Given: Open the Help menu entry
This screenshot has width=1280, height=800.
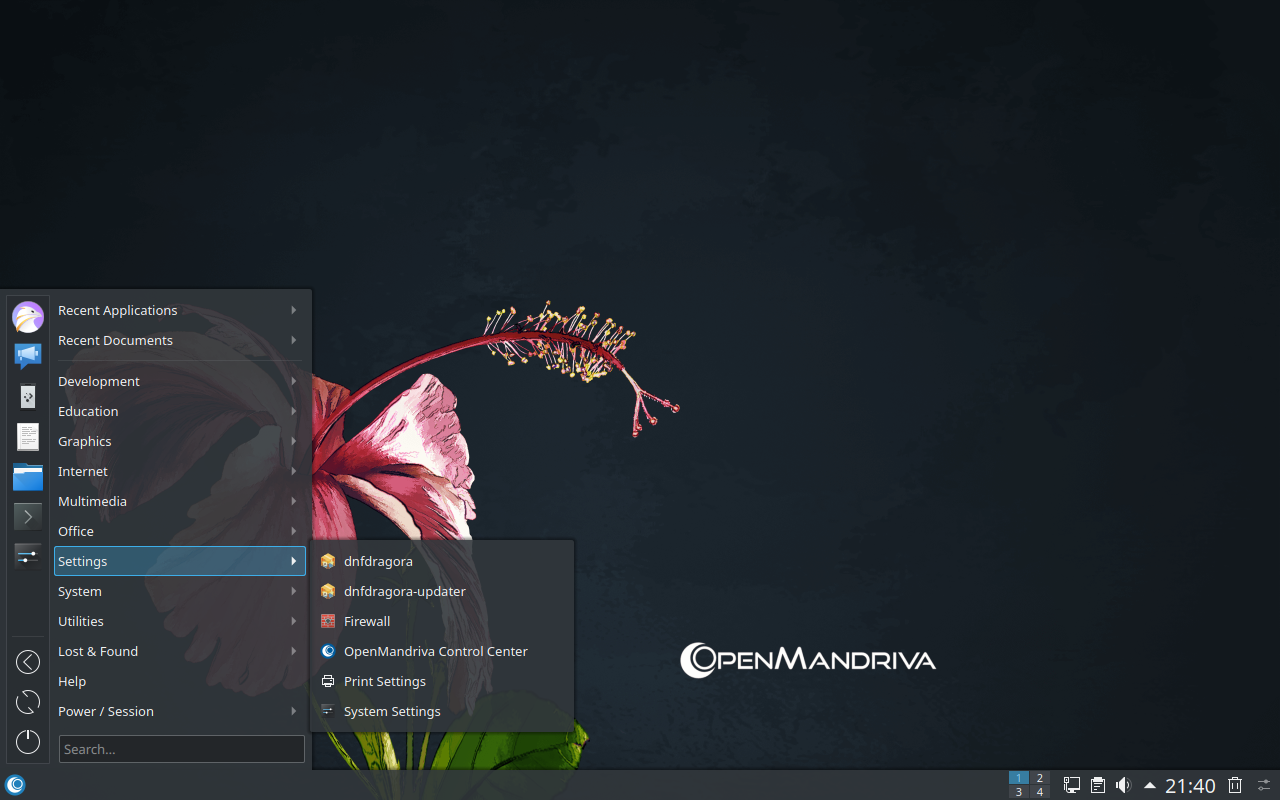Looking at the screenshot, I should click(x=72, y=681).
